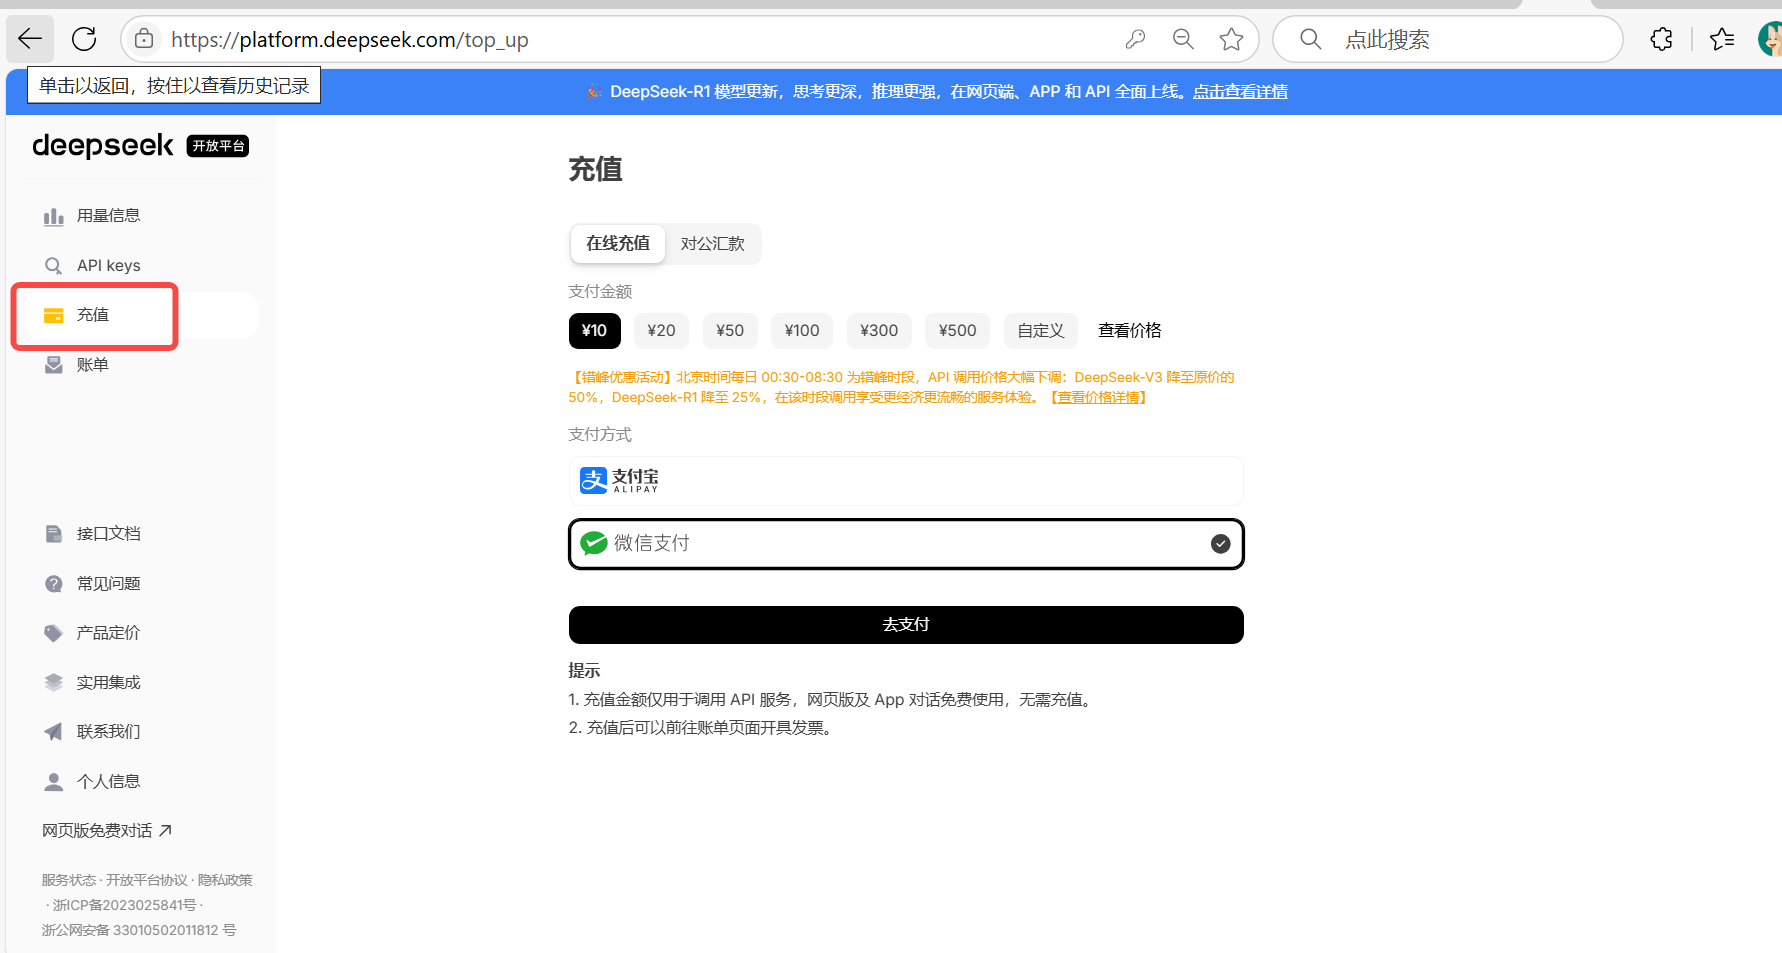Reload the page with refresh icon
The width and height of the screenshot is (1782, 953).
click(84, 39)
